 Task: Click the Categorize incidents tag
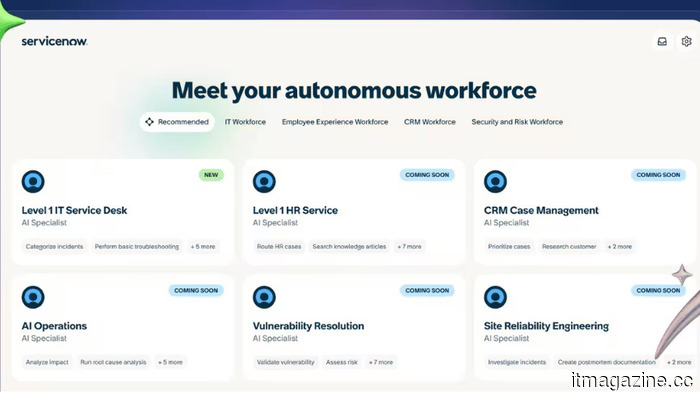[x=54, y=246]
